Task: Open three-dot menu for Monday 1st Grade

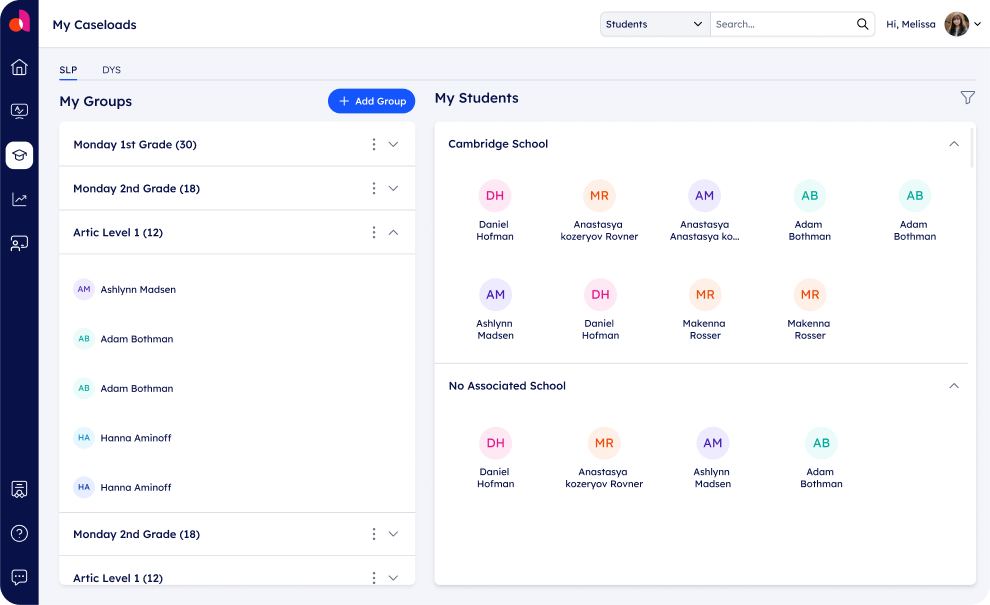Action: [x=374, y=144]
